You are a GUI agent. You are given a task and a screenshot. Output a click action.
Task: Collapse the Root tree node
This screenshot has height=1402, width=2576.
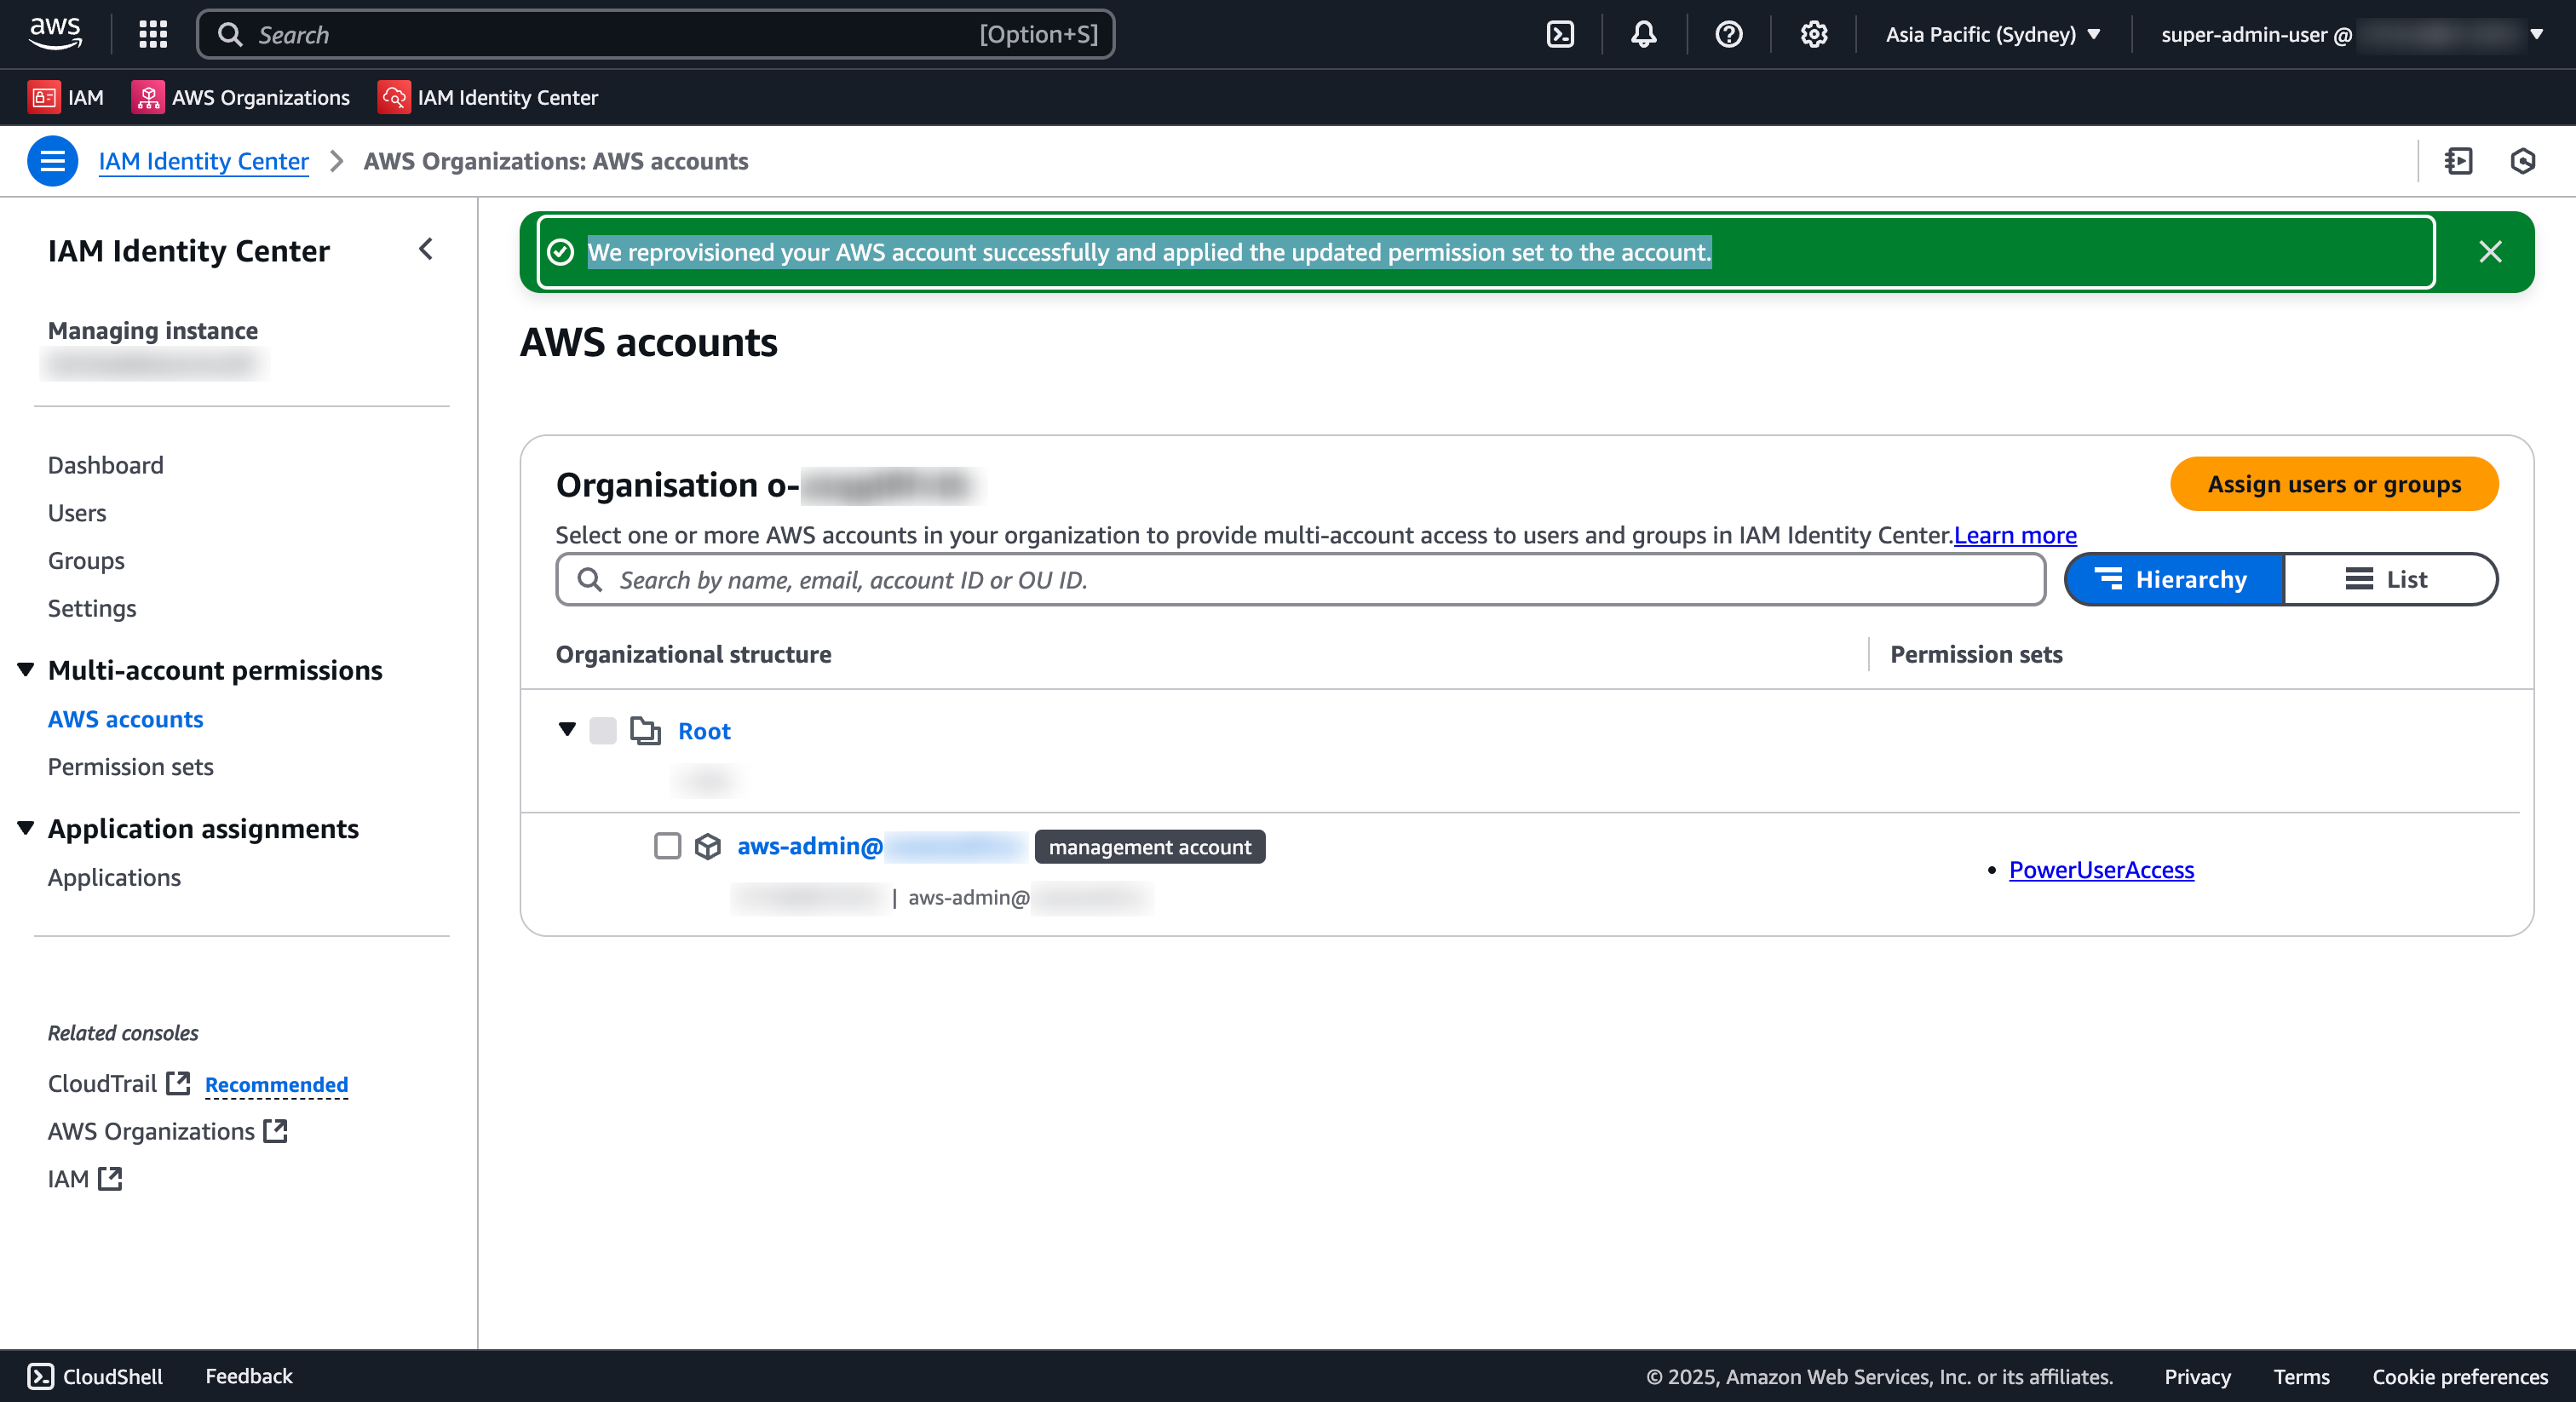click(x=567, y=731)
